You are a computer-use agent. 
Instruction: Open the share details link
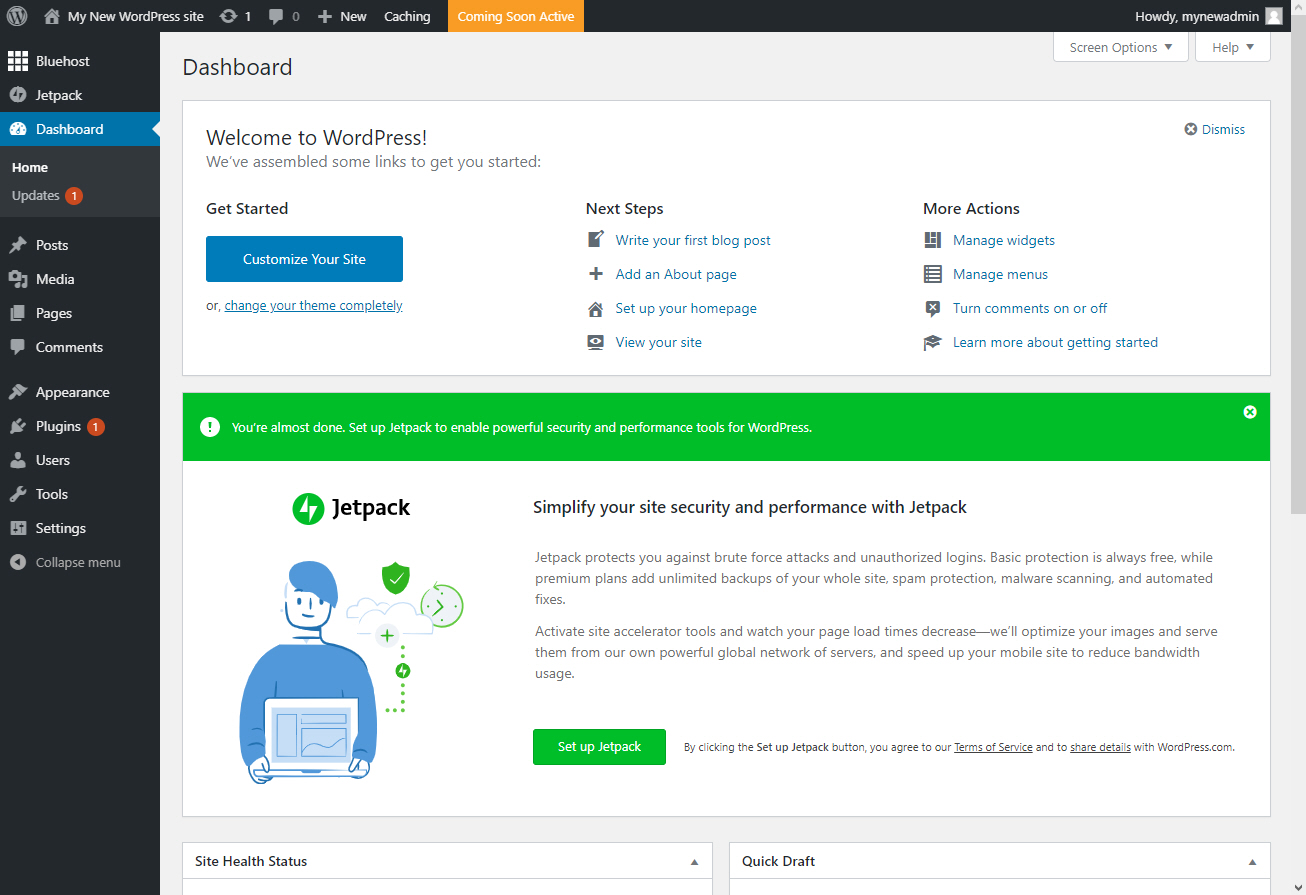pyautogui.click(x=1100, y=747)
